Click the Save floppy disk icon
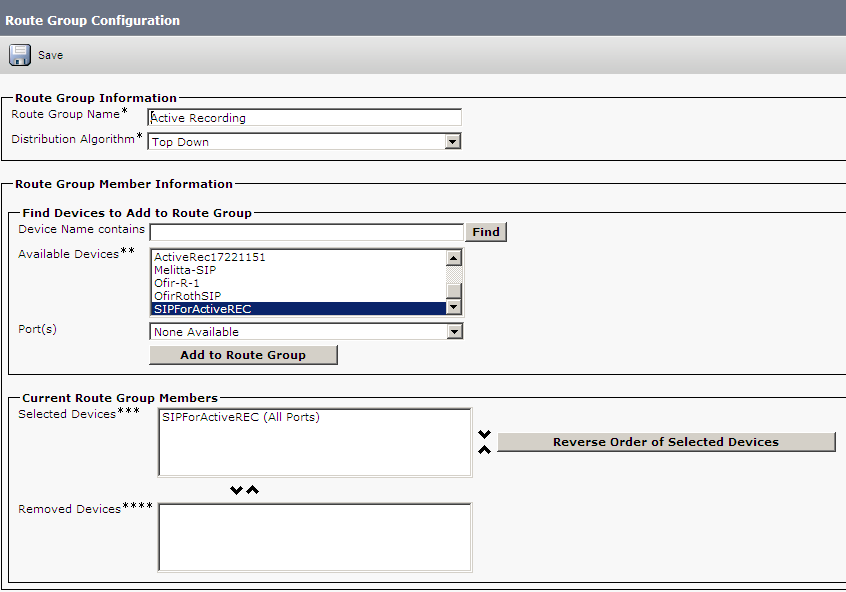This screenshot has width=846, height=592. (x=20, y=55)
